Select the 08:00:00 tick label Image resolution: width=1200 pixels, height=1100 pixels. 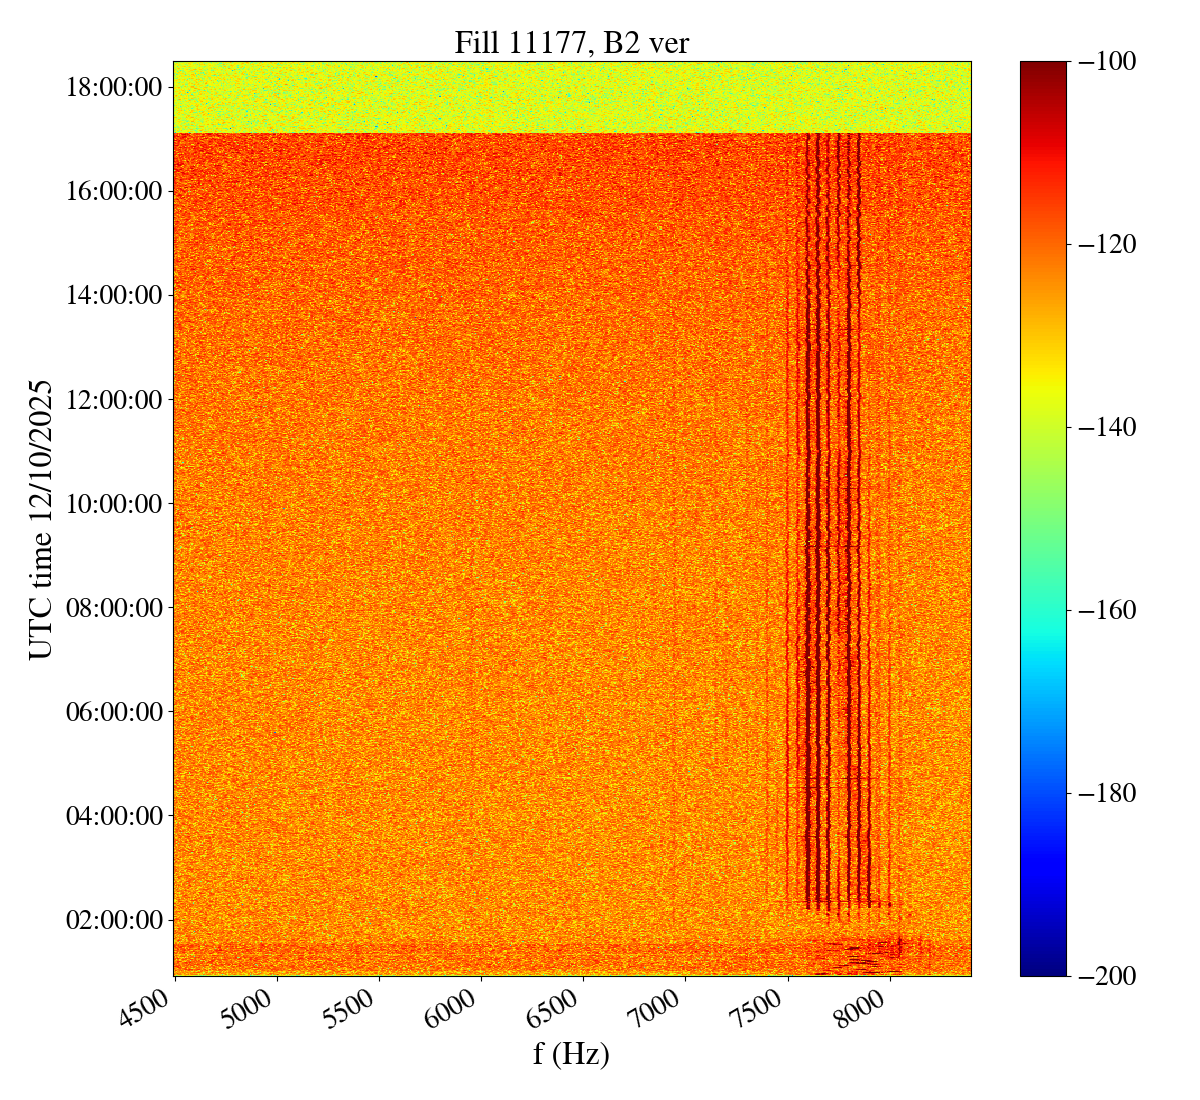[x=113, y=607]
